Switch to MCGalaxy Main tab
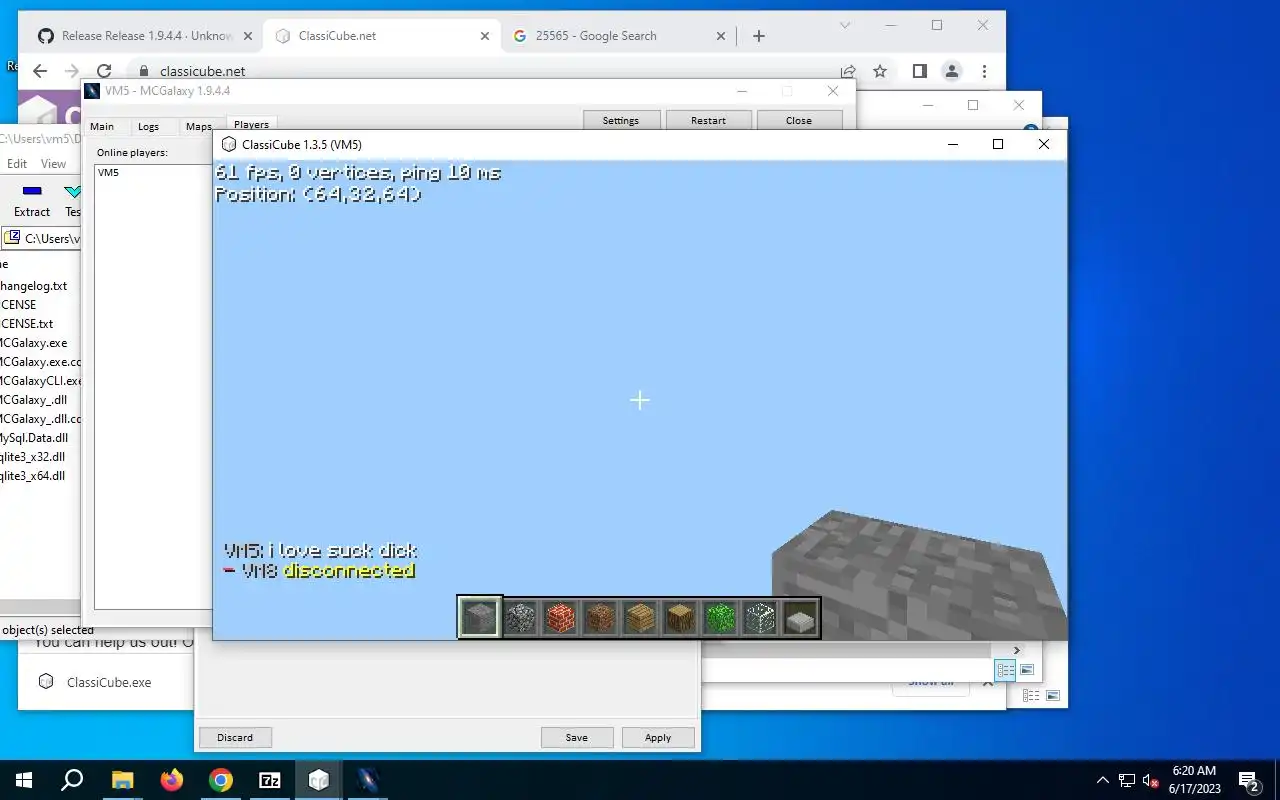Viewport: 1280px width, 800px height. 102,126
